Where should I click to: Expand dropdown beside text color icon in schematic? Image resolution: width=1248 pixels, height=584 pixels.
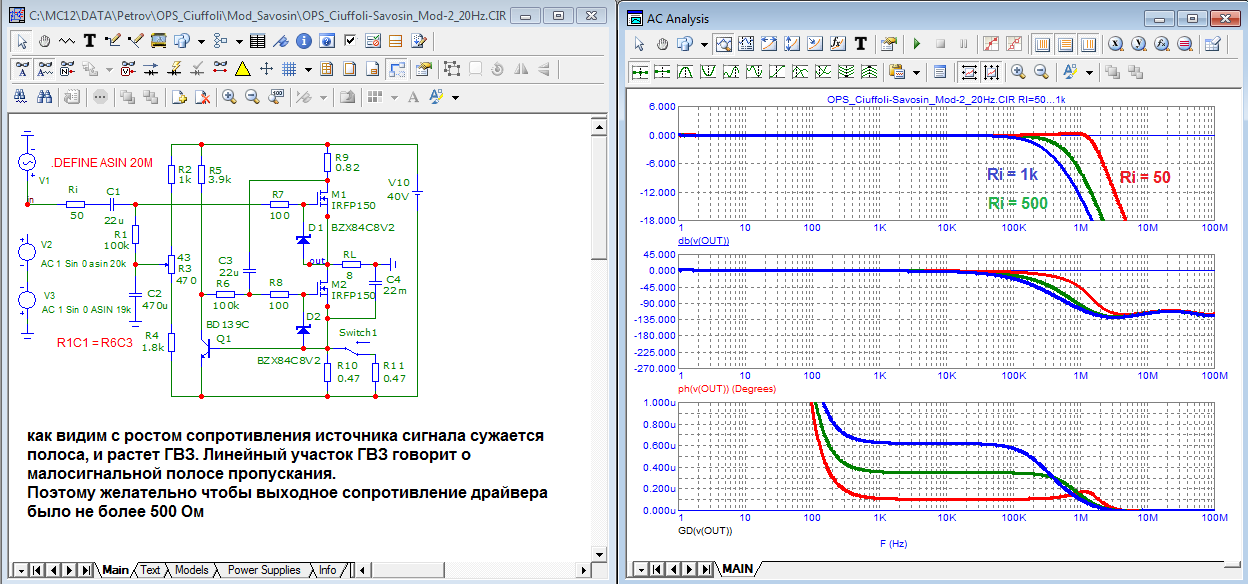point(456,97)
